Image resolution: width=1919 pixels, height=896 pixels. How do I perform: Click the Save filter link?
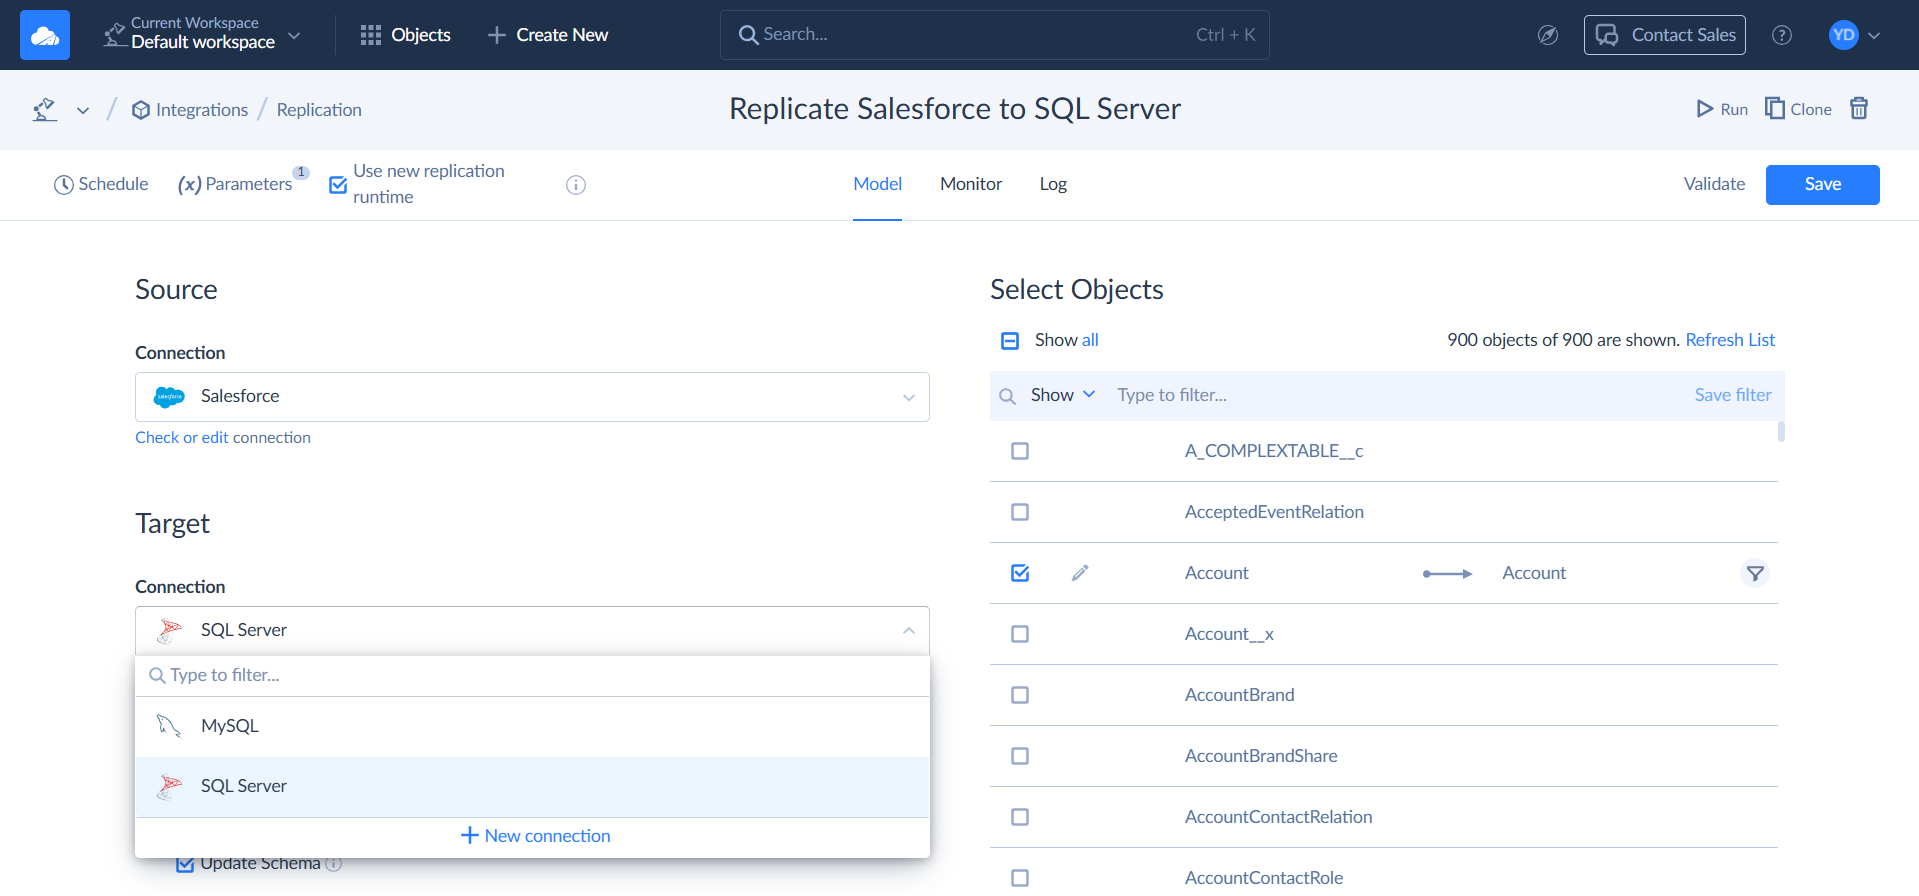pos(1733,395)
